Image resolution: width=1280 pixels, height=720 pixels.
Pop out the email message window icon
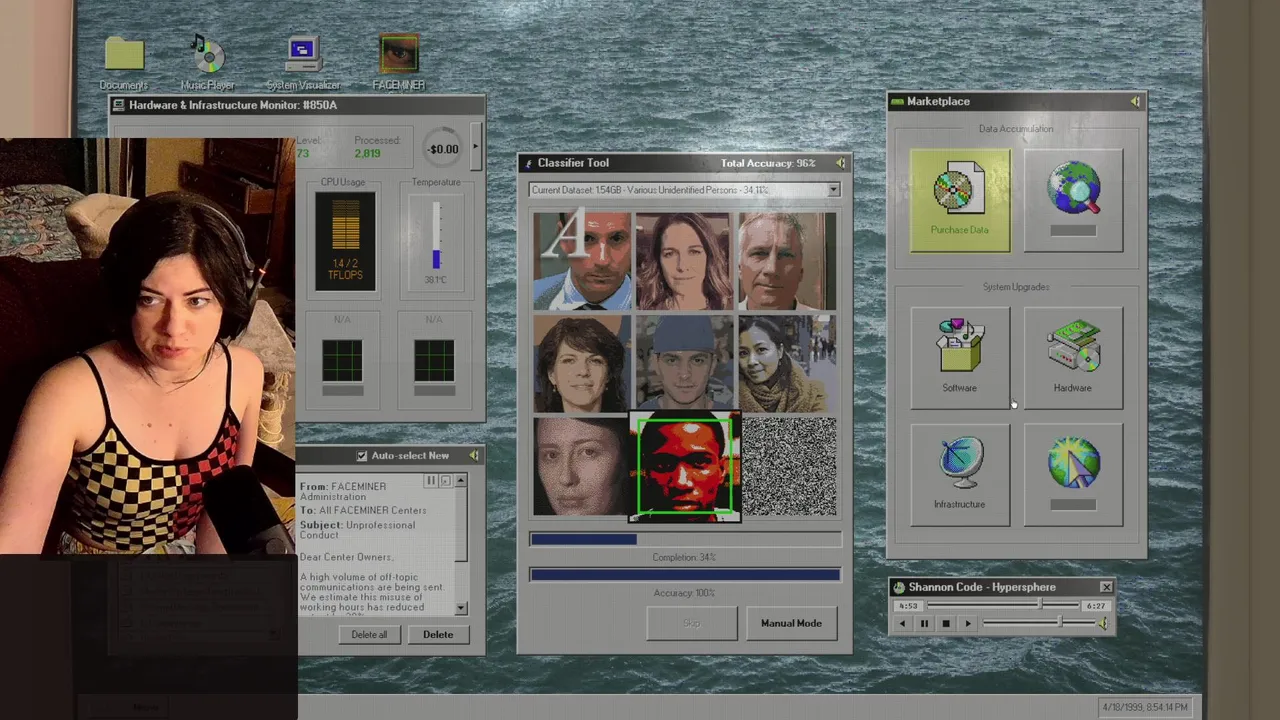point(446,481)
